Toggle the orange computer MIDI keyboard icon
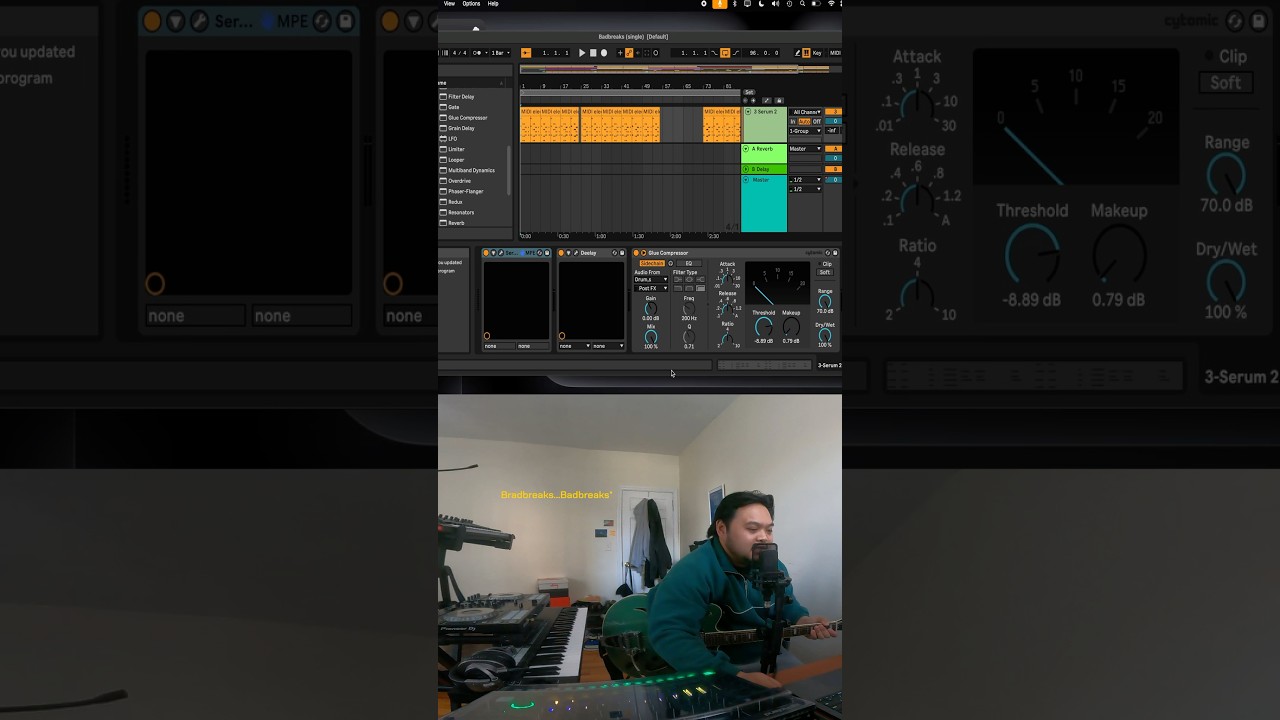The height and width of the screenshot is (720, 1280). click(806, 53)
